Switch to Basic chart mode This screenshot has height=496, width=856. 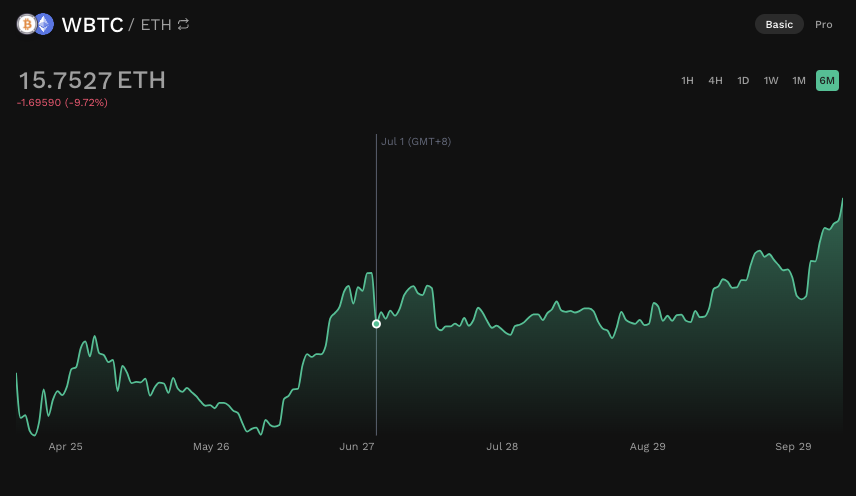coord(779,25)
